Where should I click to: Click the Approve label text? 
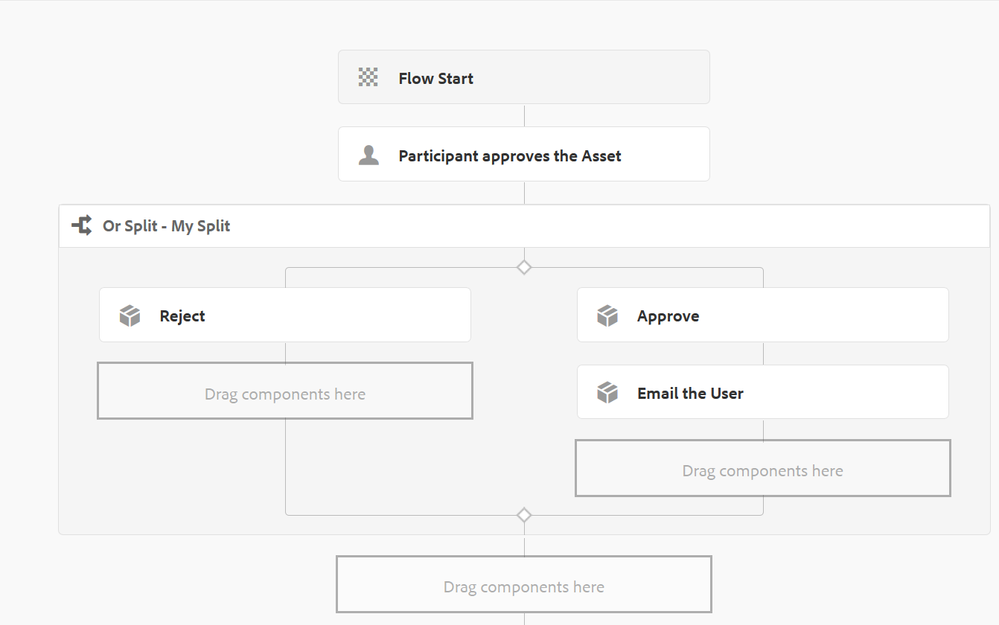click(668, 316)
